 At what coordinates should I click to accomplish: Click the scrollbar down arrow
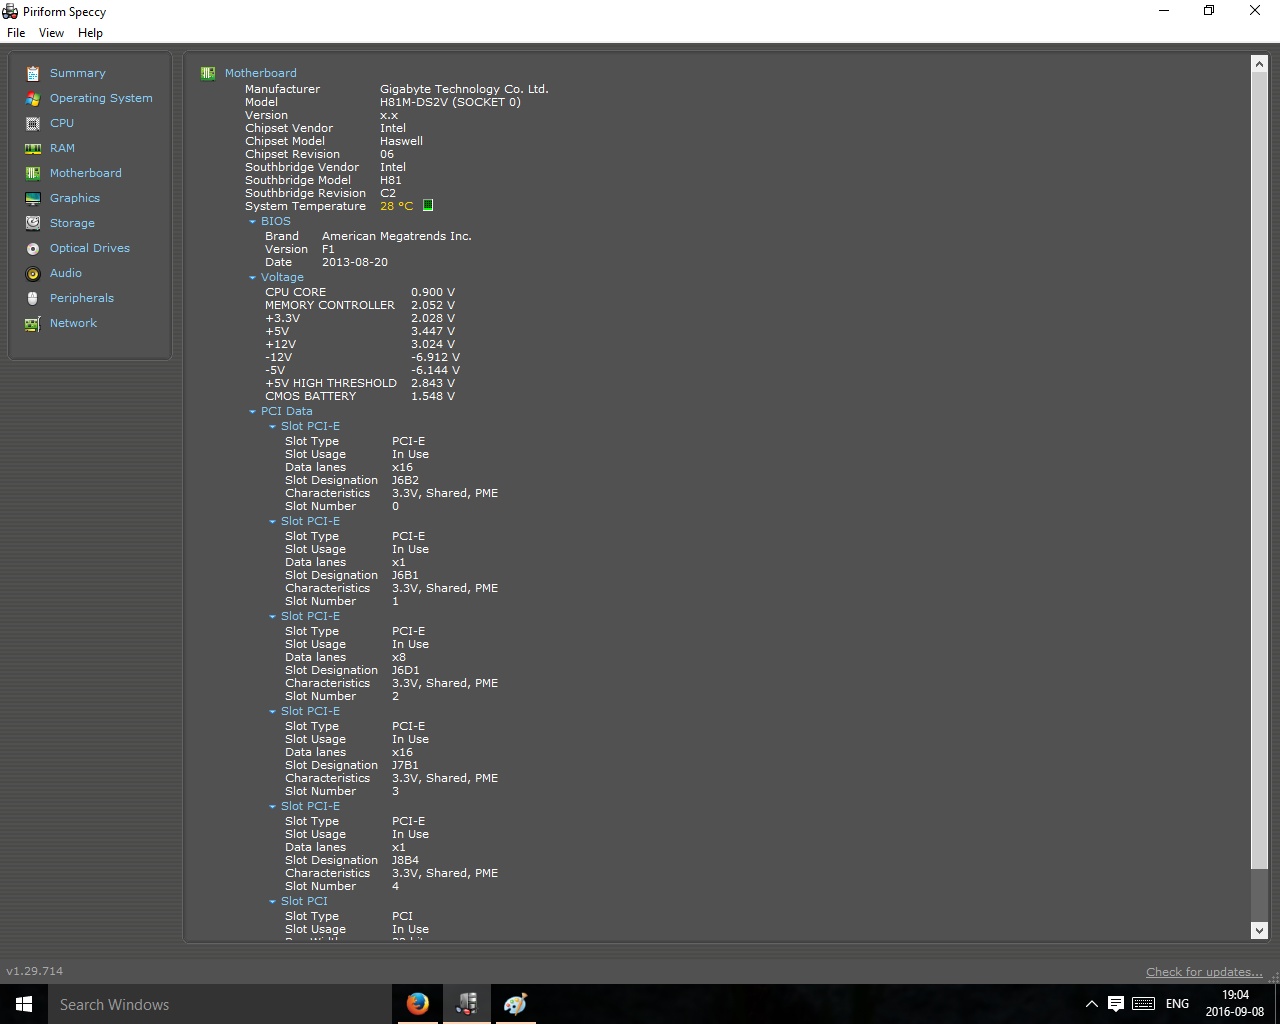[1259, 930]
